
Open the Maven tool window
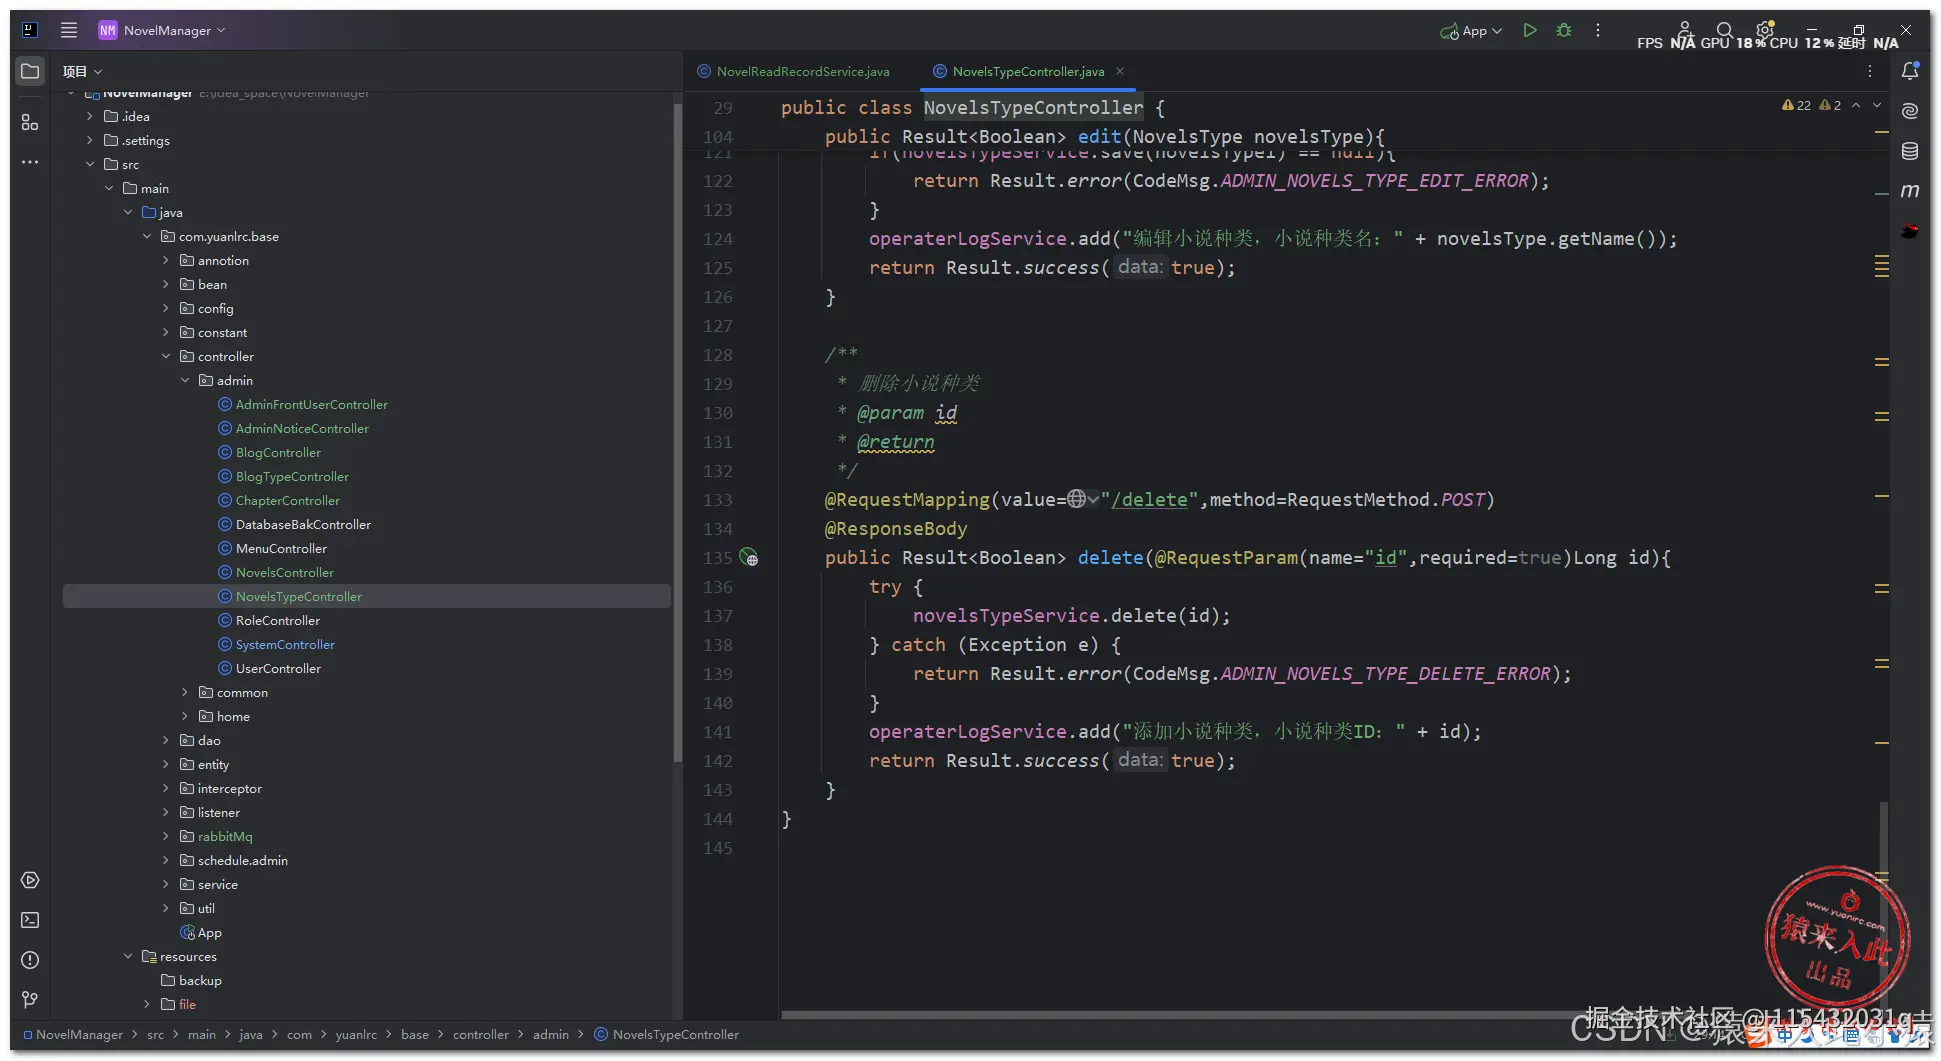pyautogui.click(x=1910, y=191)
